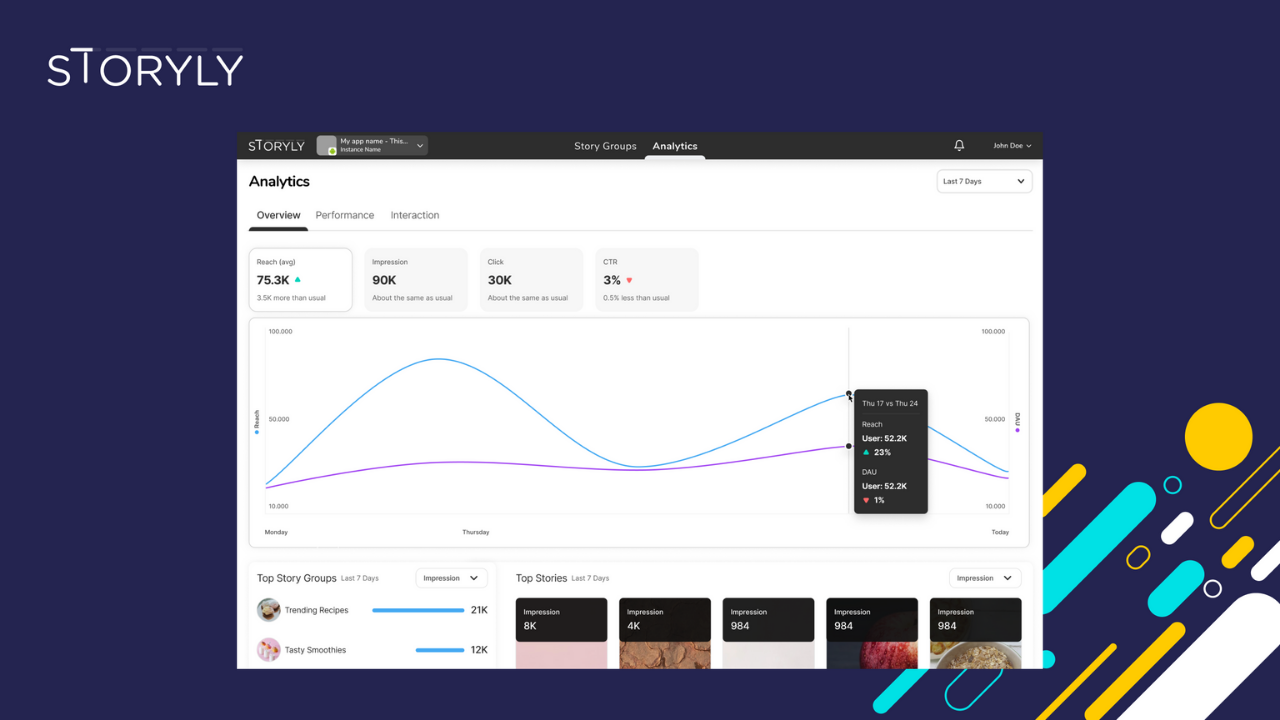
Task: Select the Impression 90K metric card
Action: 415,280
